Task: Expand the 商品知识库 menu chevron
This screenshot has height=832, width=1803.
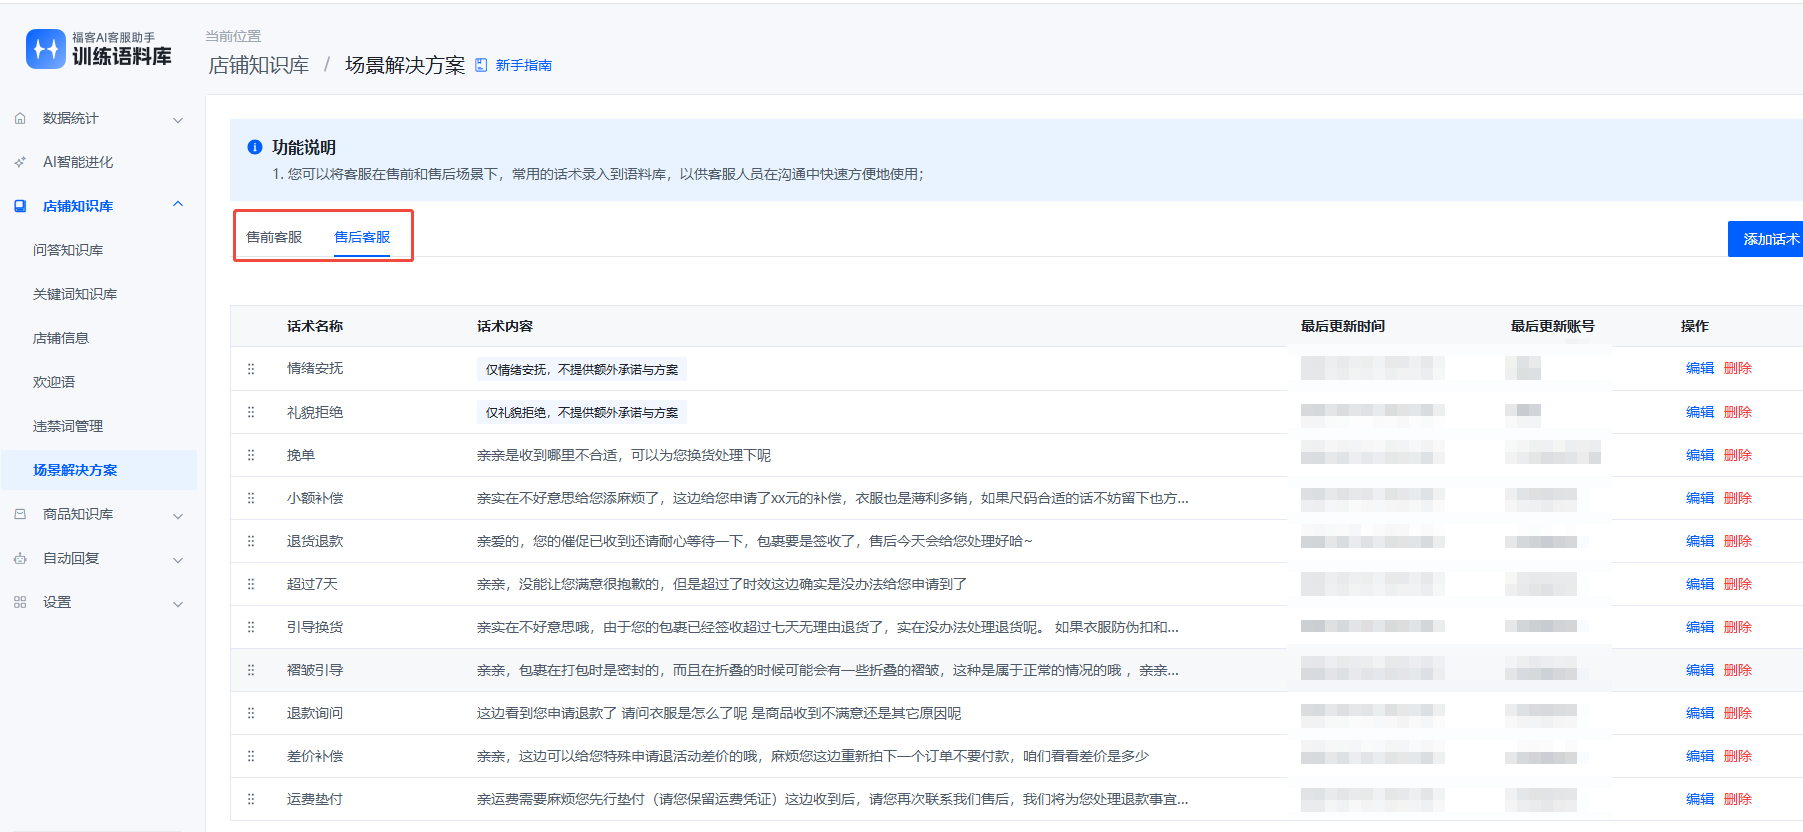Action: 178,516
